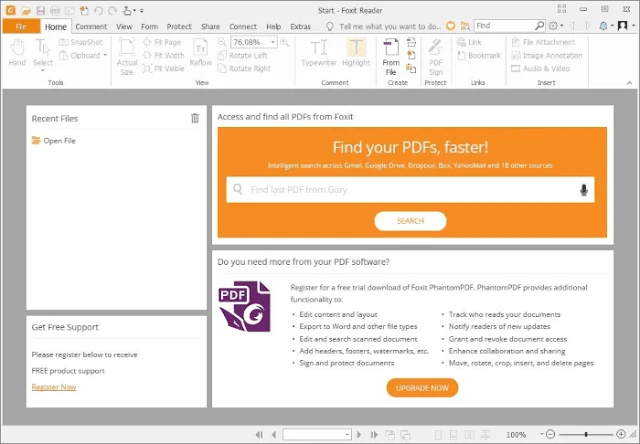Click Audio & Video in Insert group
Screen dimensions: 640x444
click(x=540, y=68)
